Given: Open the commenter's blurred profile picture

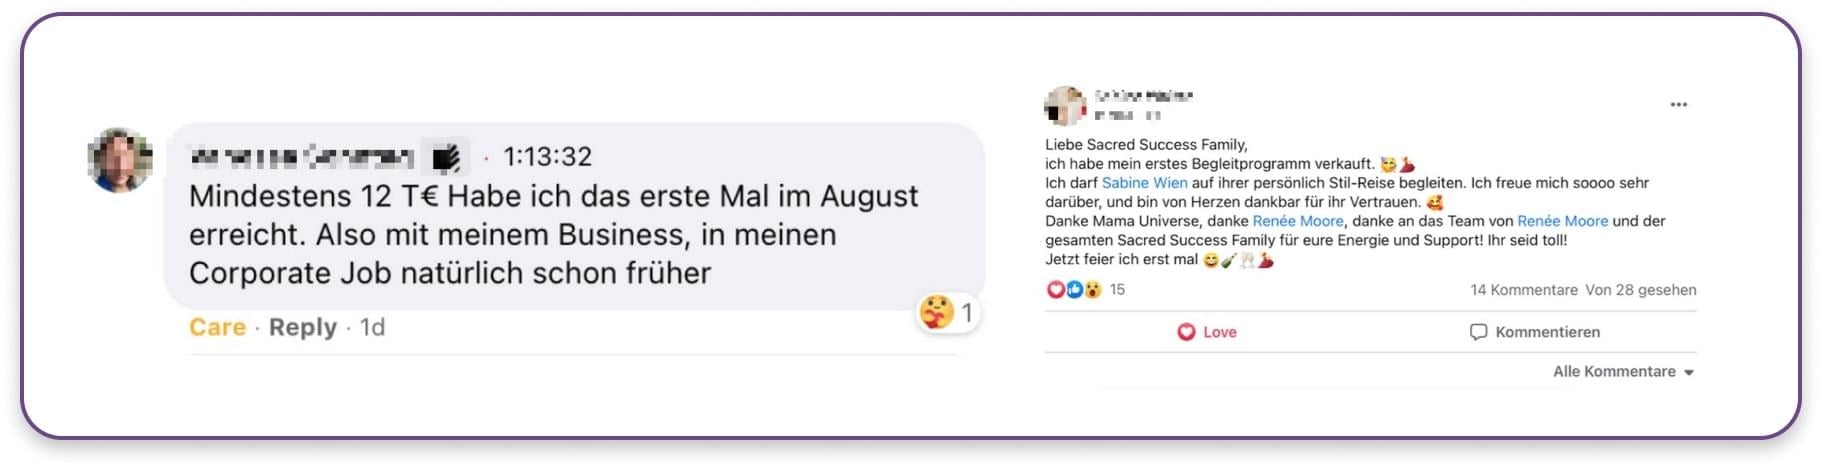Looking at the screenshot, I should [x=120, y=160].
